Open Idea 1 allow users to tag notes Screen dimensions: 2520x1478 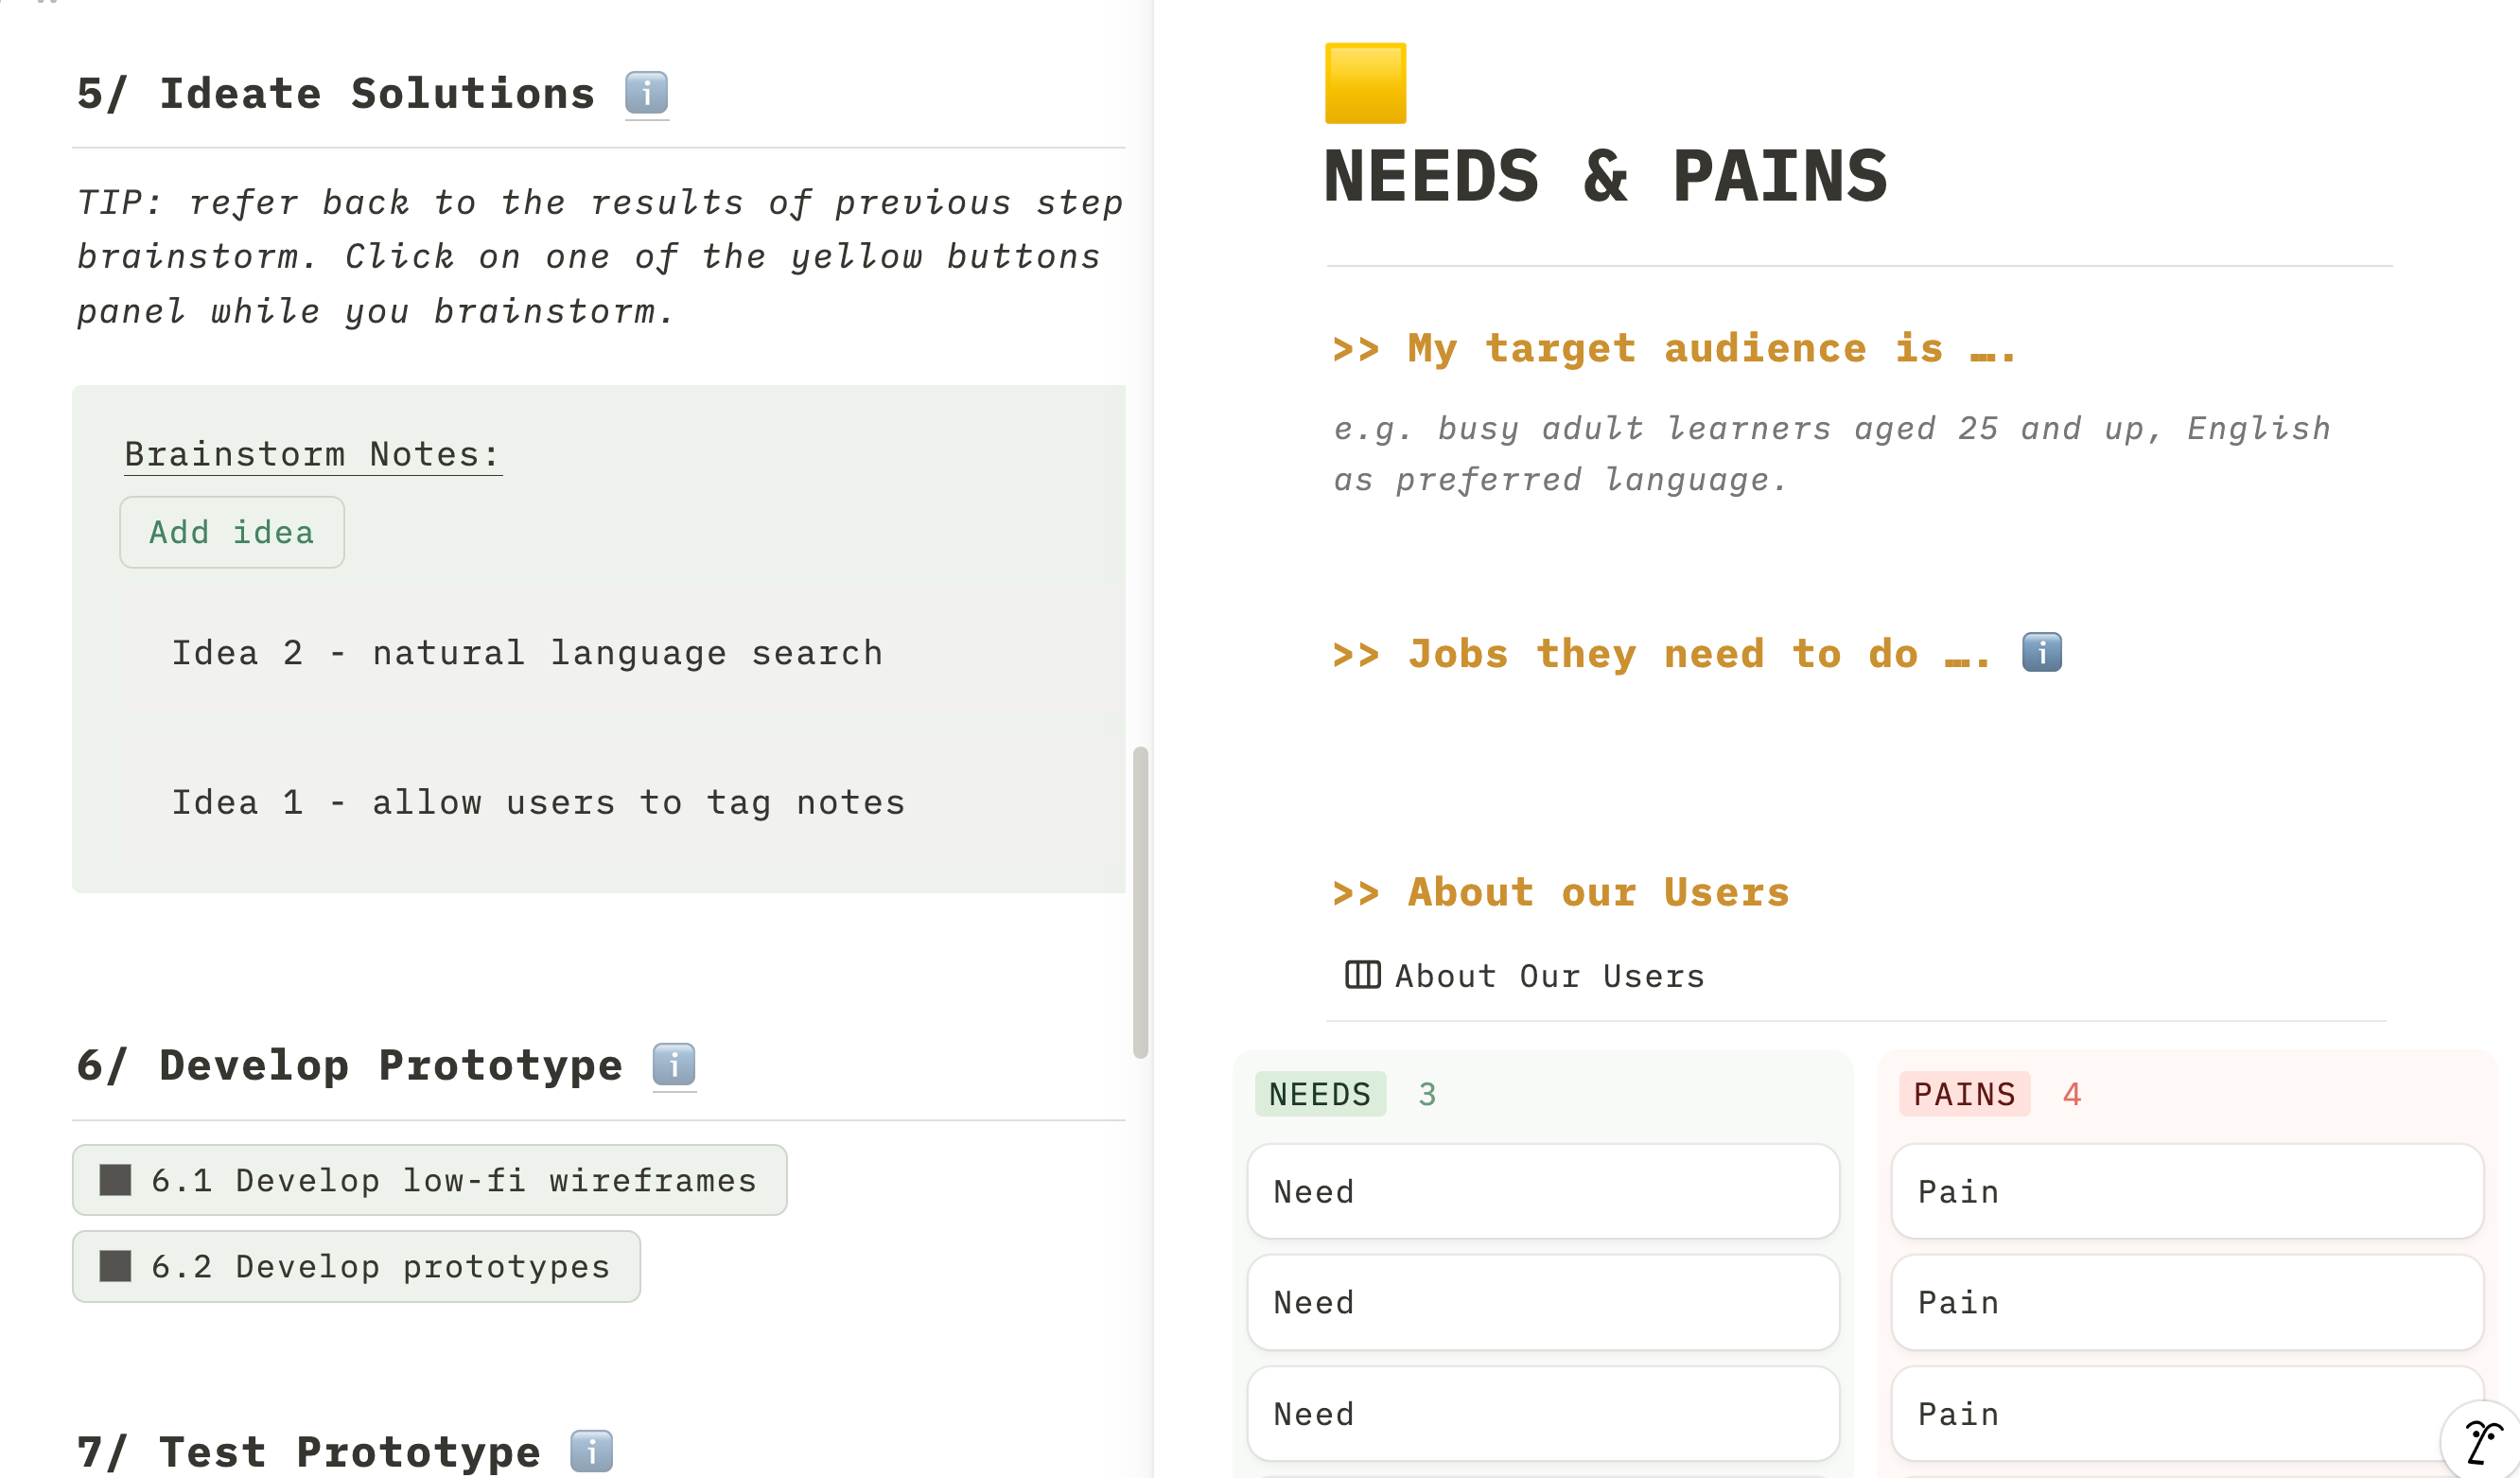(538, 802)
